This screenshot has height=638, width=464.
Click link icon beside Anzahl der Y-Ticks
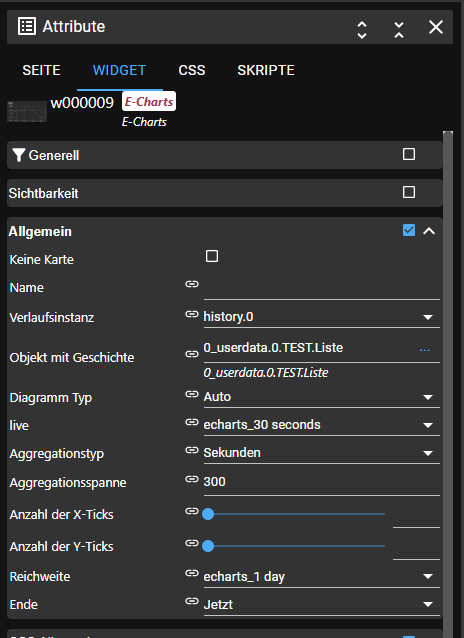pyautogui.click(x=192, y=543)
